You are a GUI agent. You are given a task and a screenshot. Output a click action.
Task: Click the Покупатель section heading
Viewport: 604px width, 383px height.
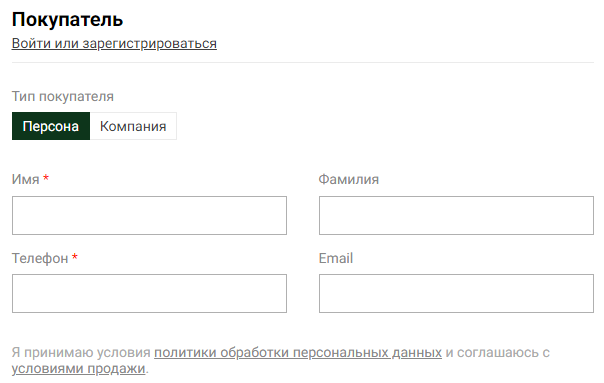click(67, 19)
